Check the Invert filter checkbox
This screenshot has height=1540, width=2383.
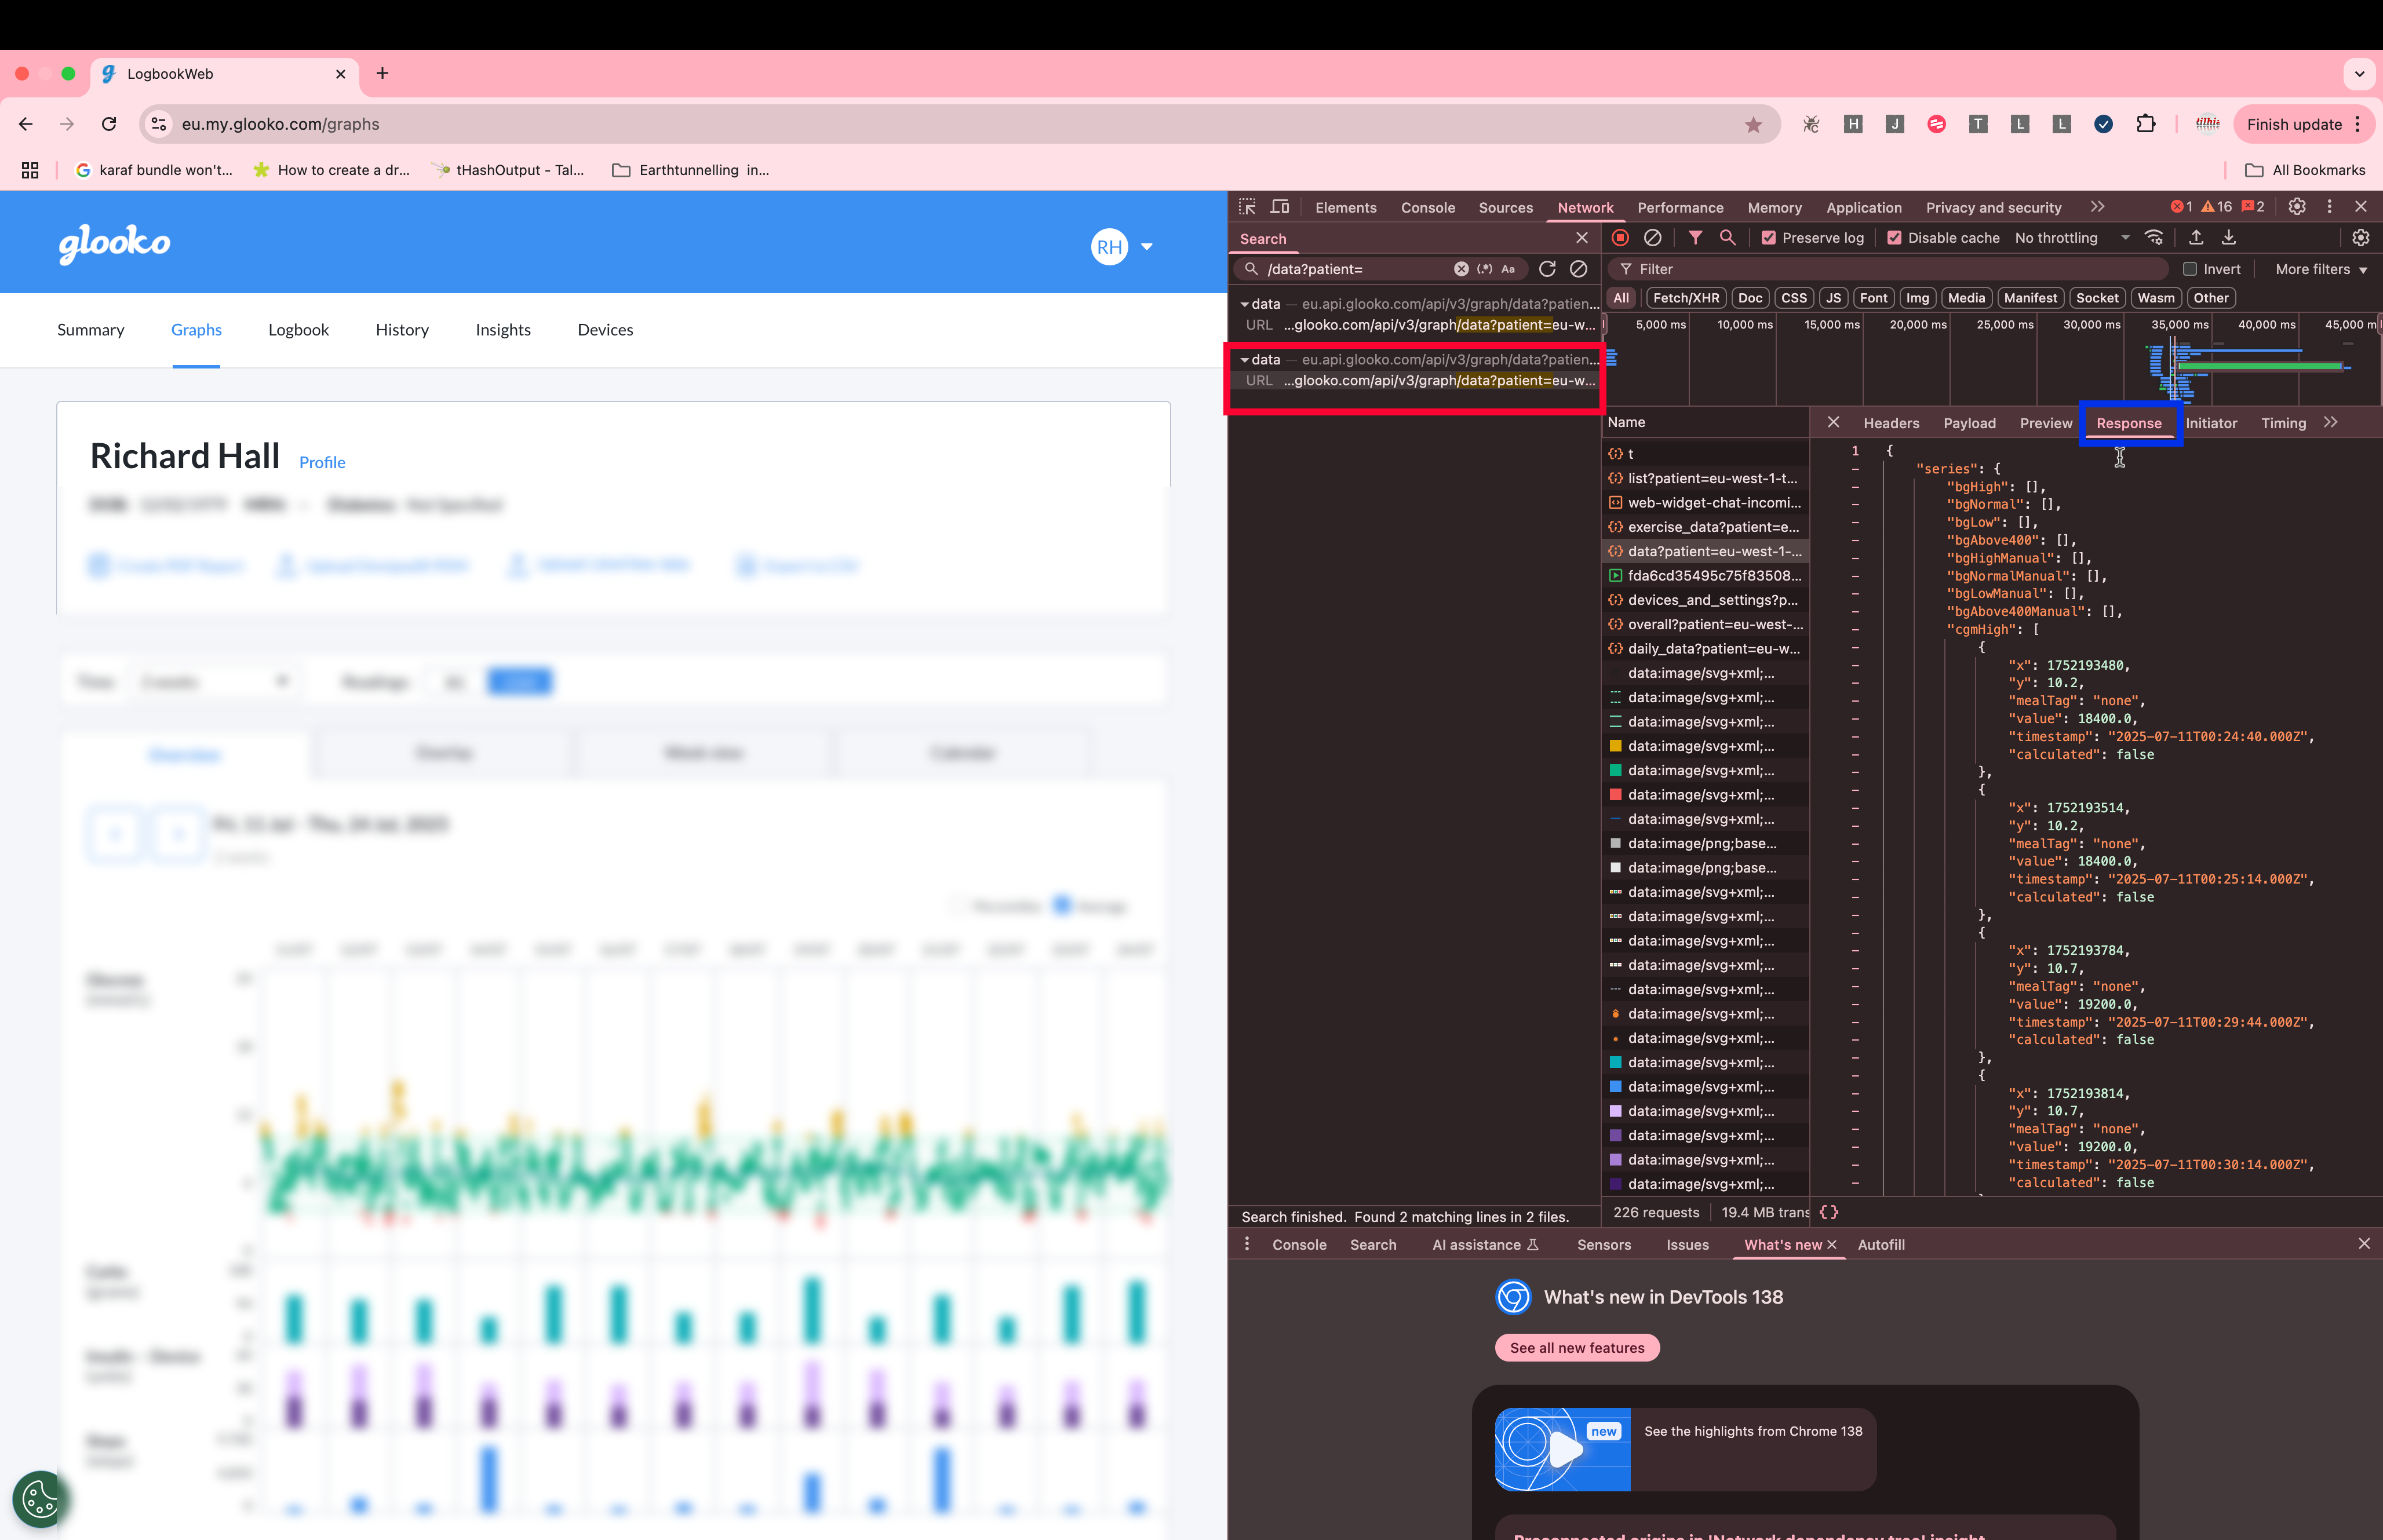click(x=2190, y=269)
